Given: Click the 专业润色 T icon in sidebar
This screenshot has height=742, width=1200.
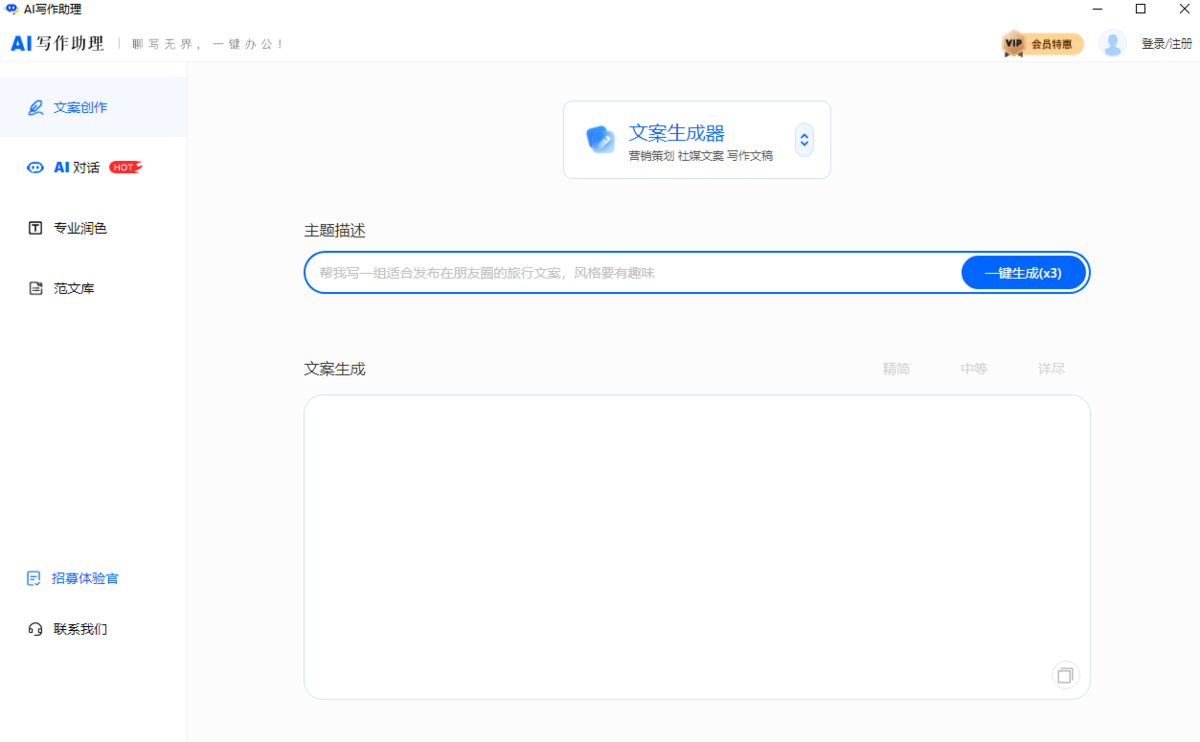Looking at the screenshot, I should [33, 227].
